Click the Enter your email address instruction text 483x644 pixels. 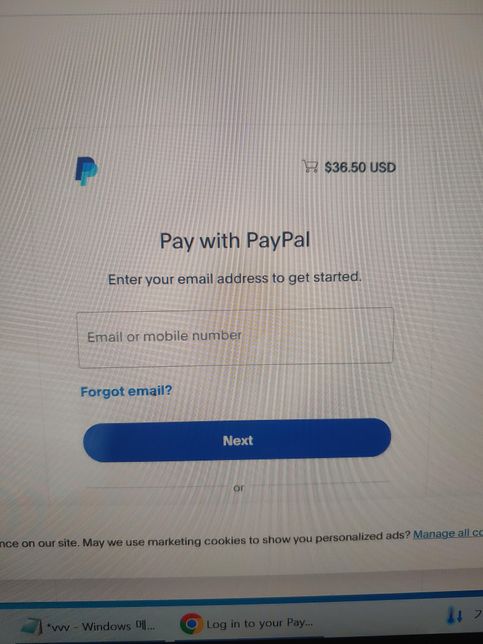[x=235, y=278]
